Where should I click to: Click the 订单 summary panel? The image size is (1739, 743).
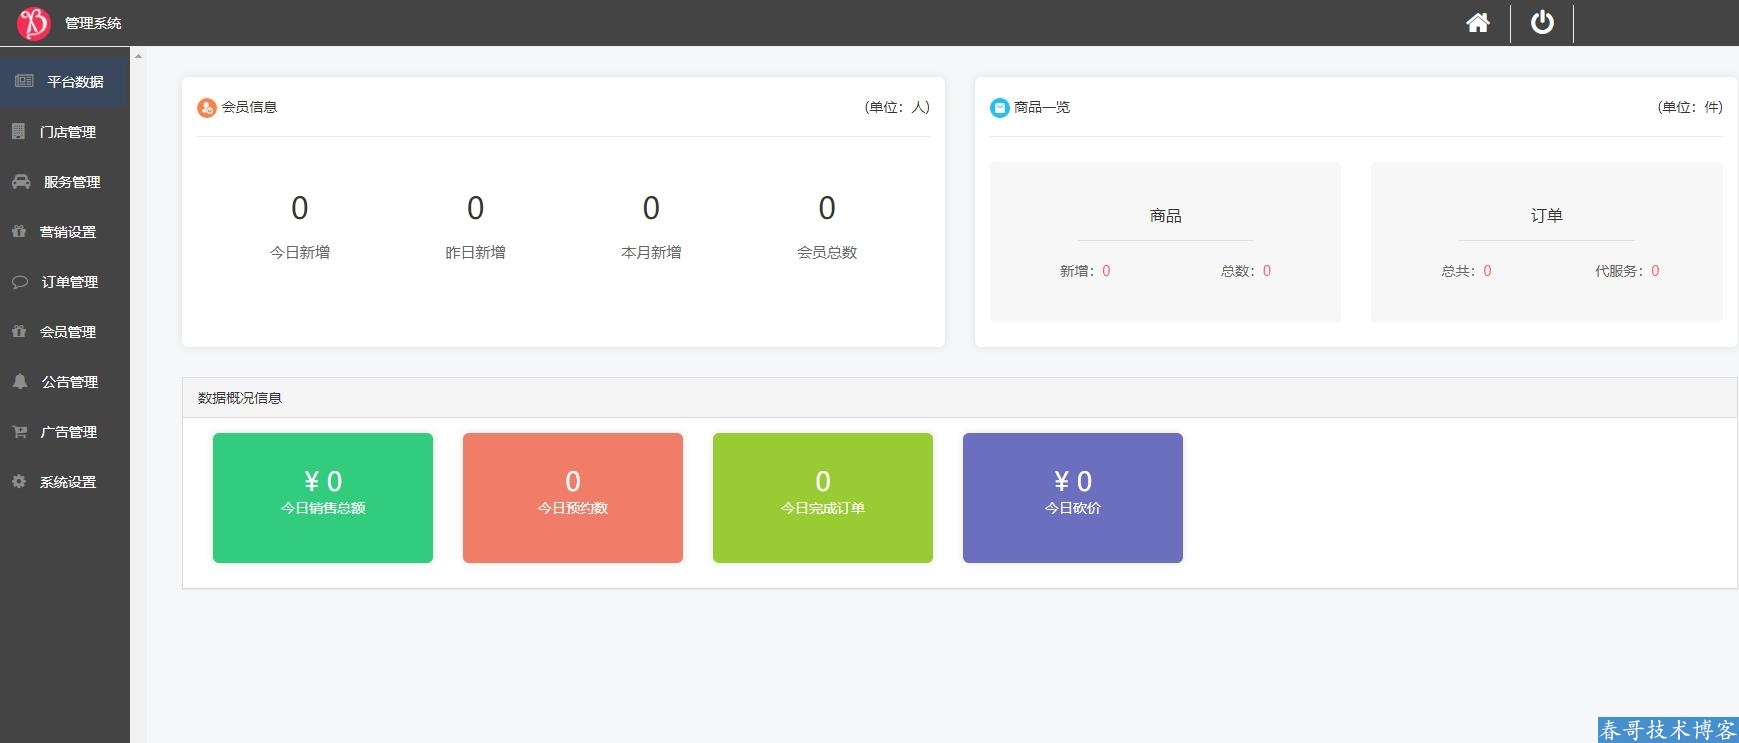[1546, 242]
